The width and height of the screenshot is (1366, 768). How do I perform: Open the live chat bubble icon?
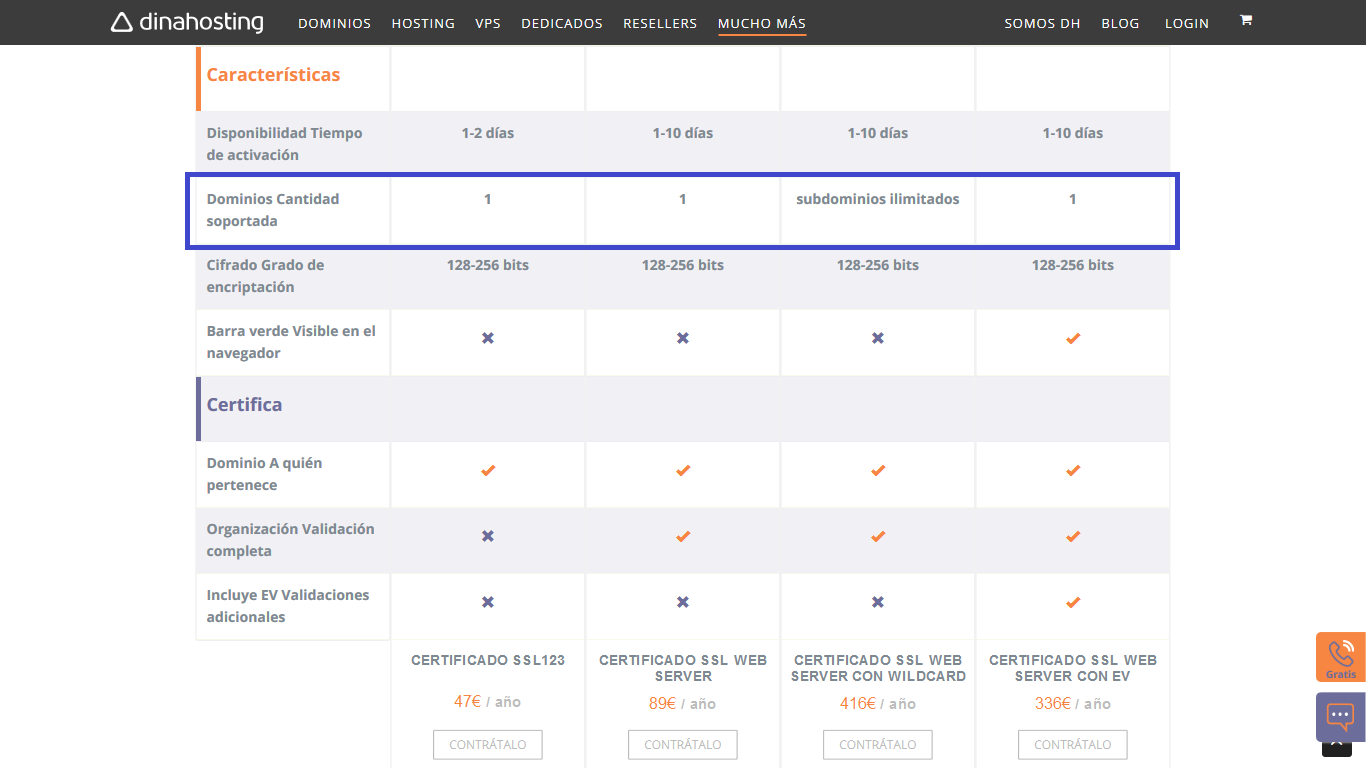[x=1340, y=716]
